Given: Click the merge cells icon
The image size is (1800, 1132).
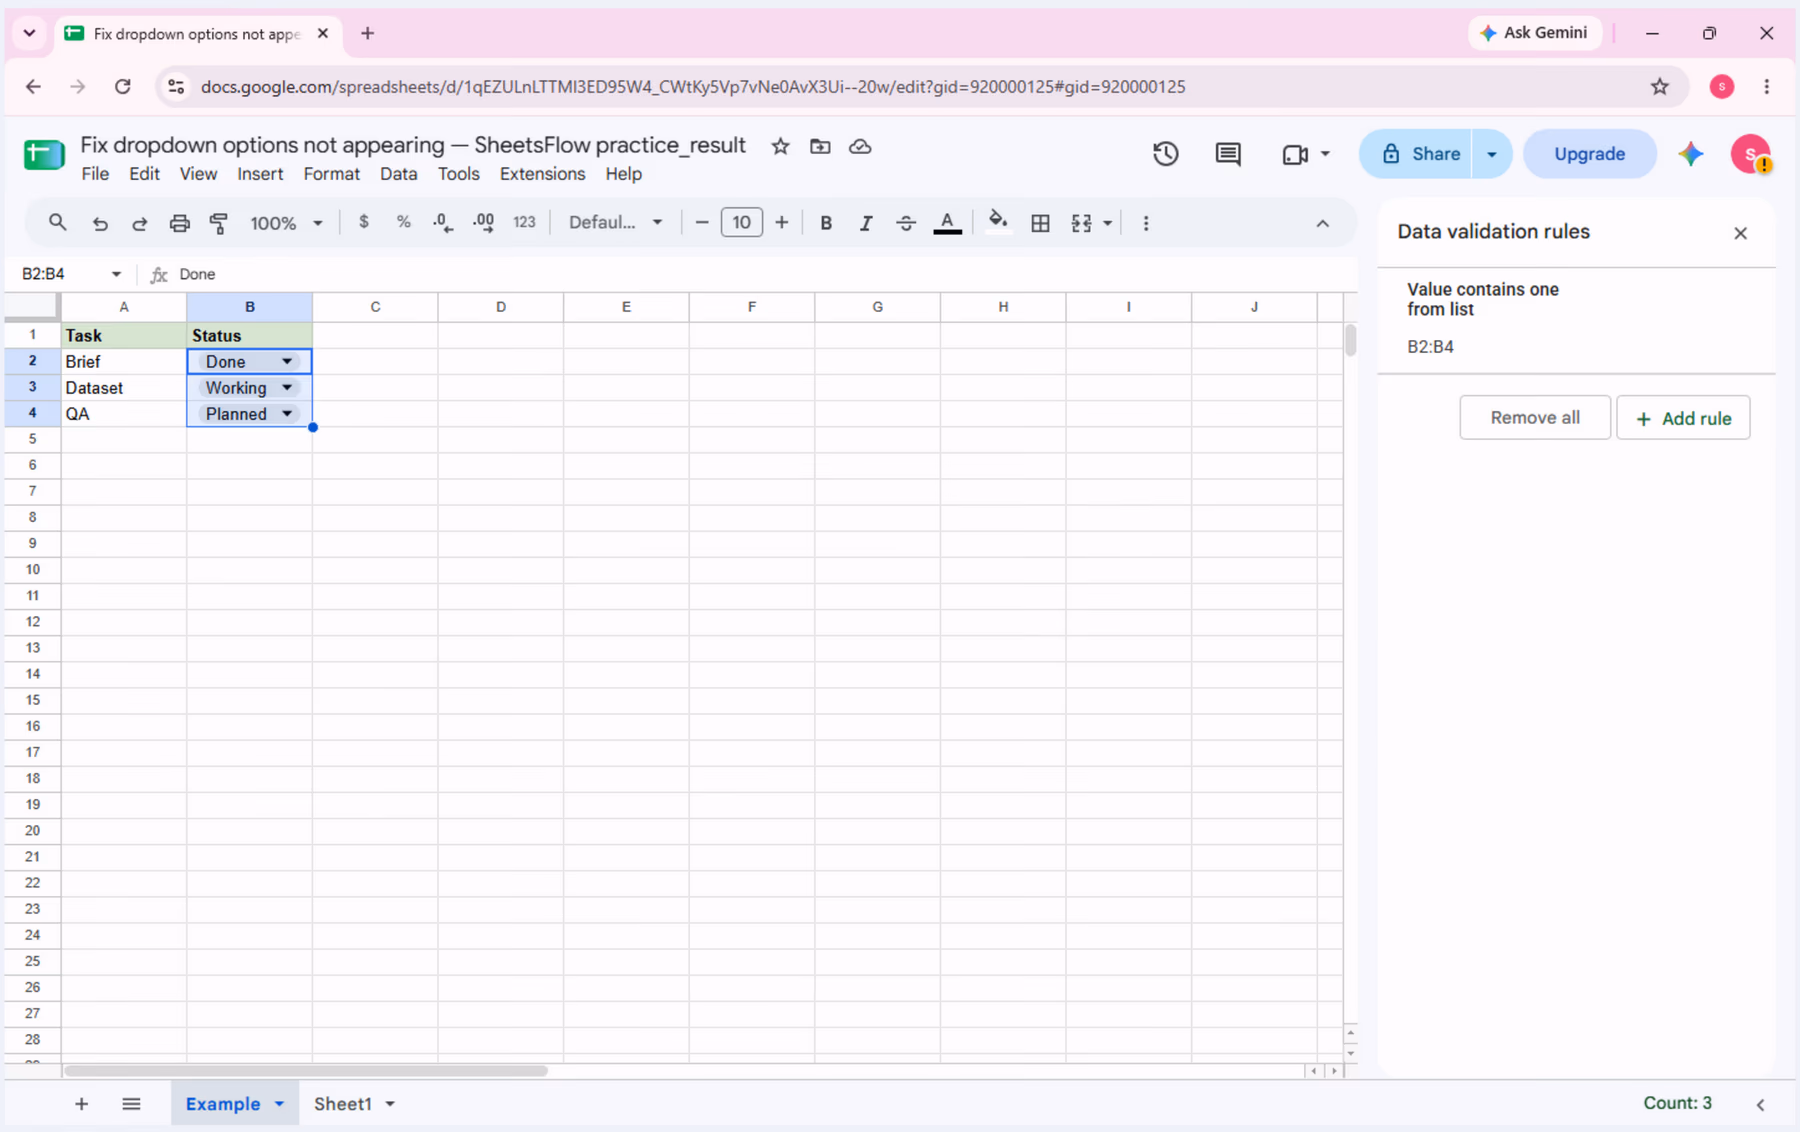Looking at the screenshot, I should click(x=1081, y=223).
